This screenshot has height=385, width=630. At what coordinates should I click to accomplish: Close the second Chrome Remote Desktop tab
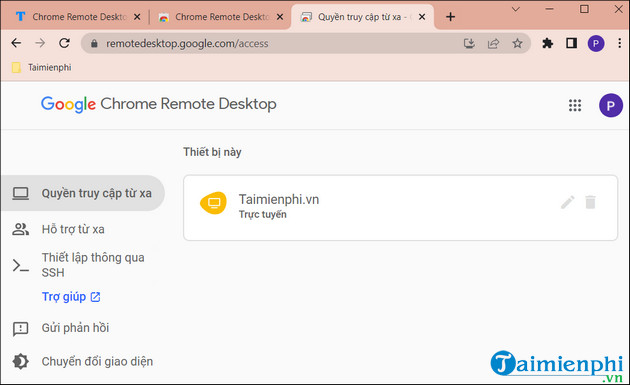[280, 17]
